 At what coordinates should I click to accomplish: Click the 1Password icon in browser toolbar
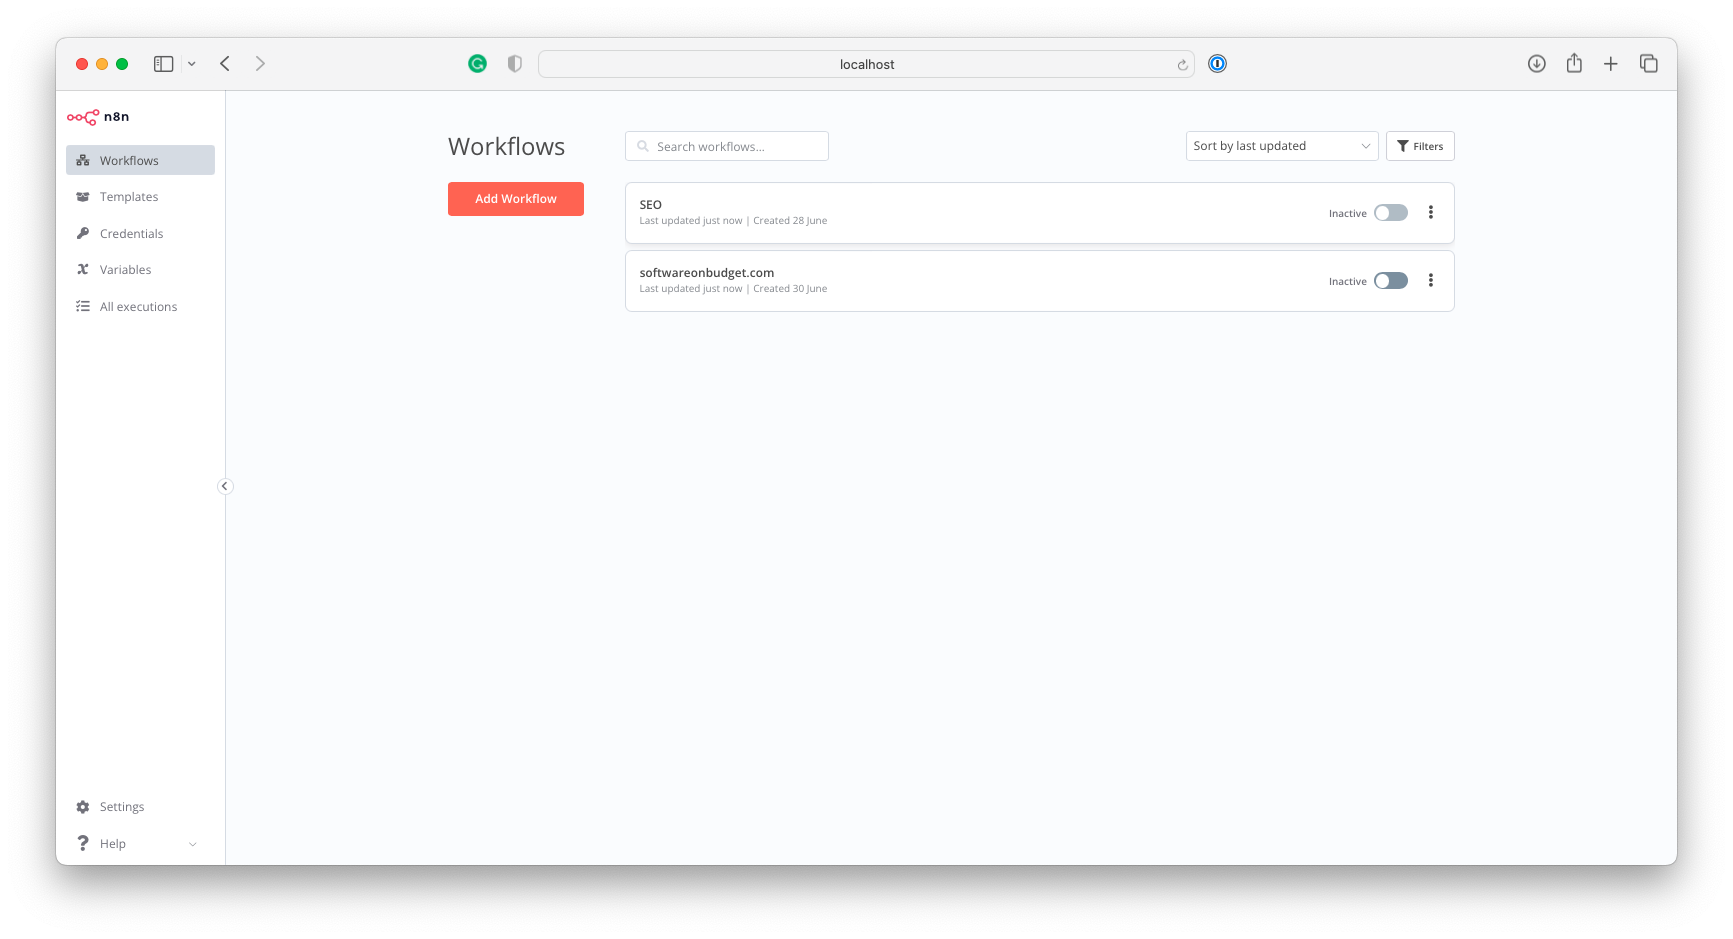tap(1217, 63)
